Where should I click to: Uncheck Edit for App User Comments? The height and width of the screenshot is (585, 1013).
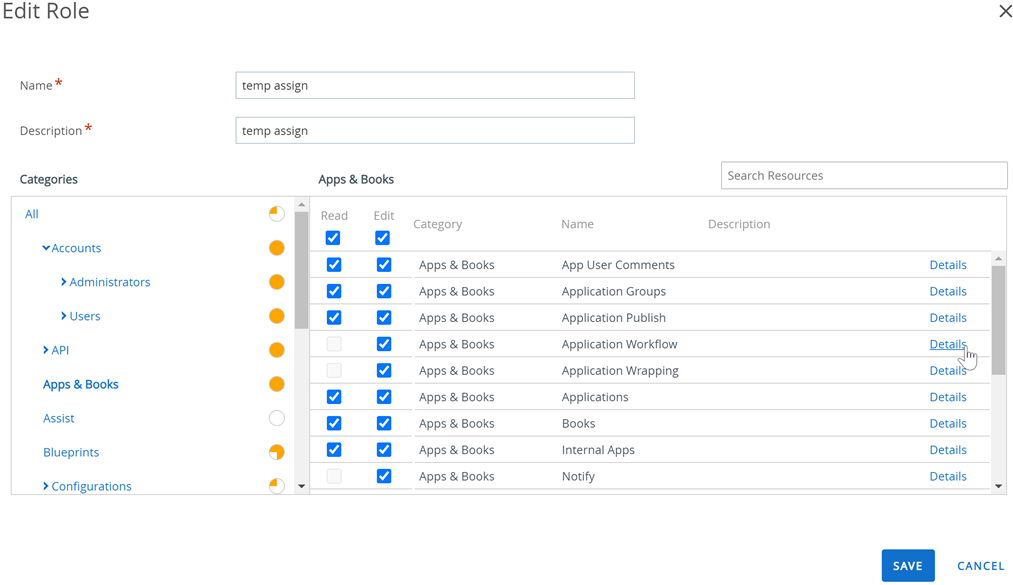(384, 265)
